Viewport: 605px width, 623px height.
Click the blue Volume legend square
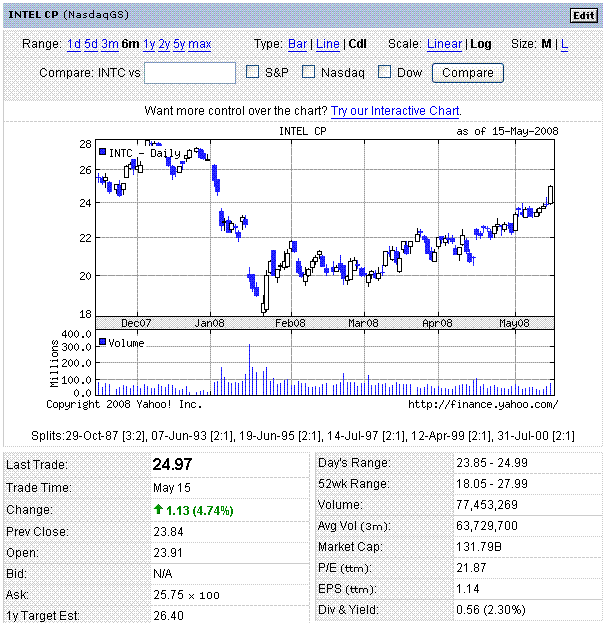point(103,343)
